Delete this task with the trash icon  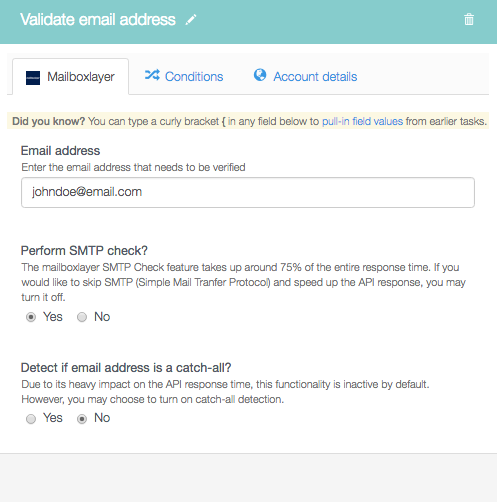tap(469, 19)
